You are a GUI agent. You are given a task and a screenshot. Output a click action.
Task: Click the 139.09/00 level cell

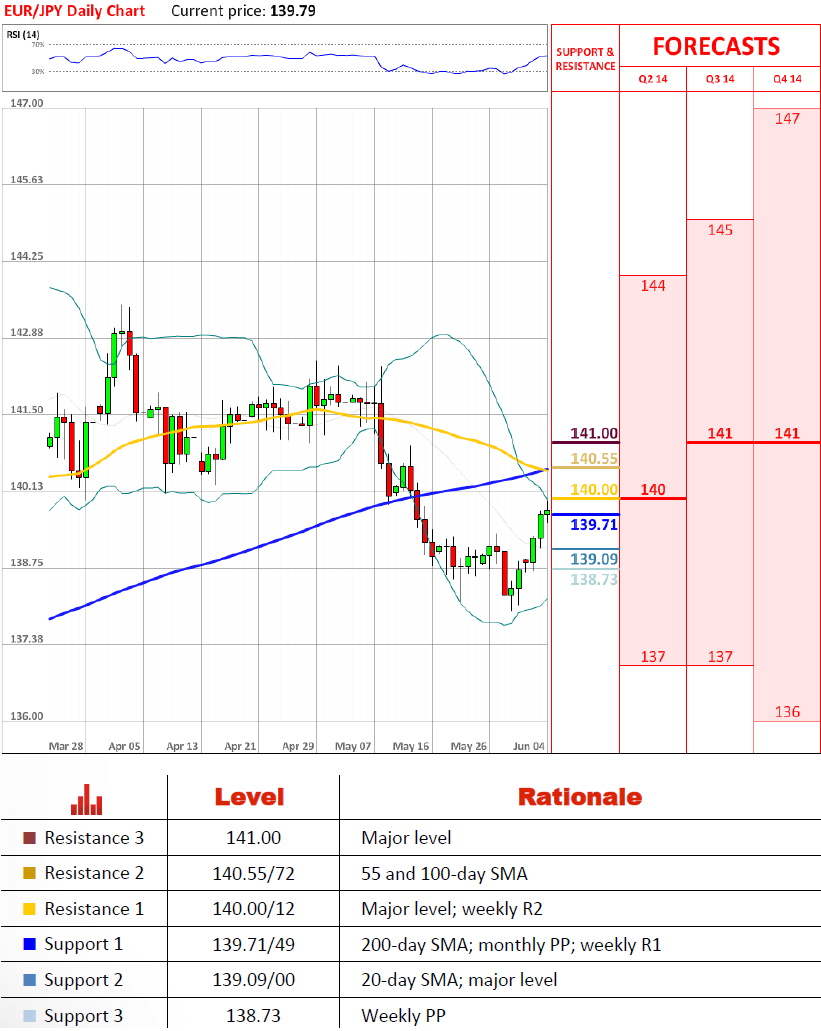tap(254, 980)
